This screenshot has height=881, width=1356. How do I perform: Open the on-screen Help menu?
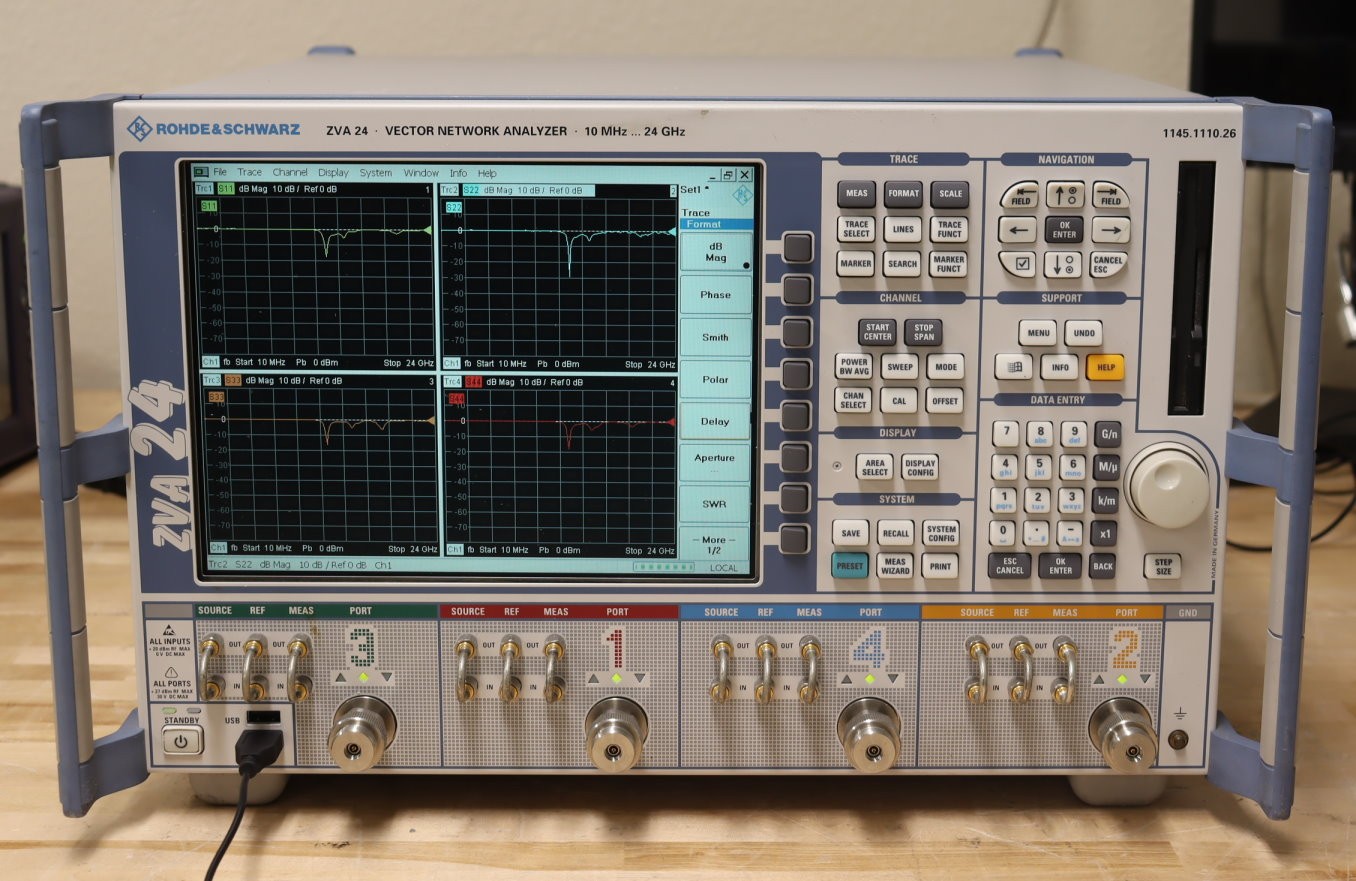tap(487, 173)
